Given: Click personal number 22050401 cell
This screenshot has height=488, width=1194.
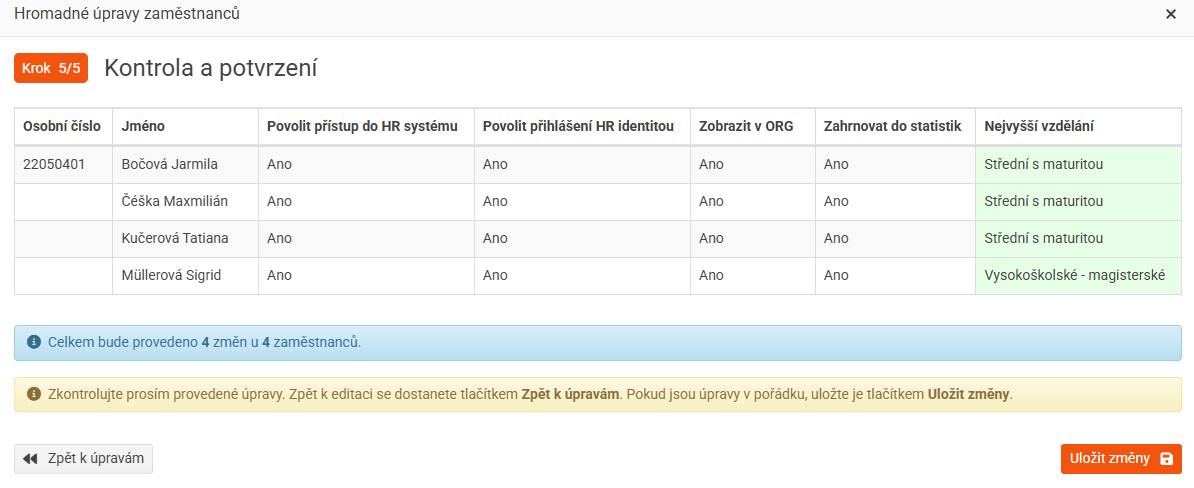Looking at the screenshot, I should 55,164.
